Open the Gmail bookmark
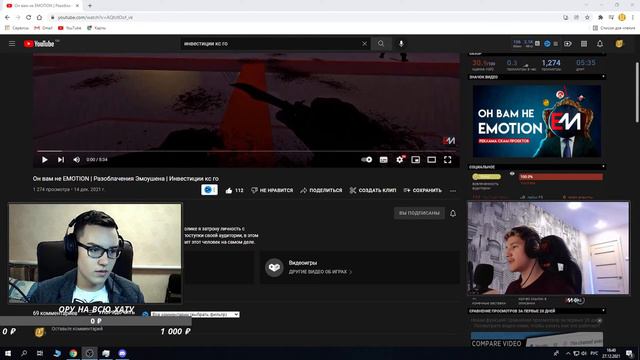The width and height of the screenshot is (640, 360). coord(43,28)
